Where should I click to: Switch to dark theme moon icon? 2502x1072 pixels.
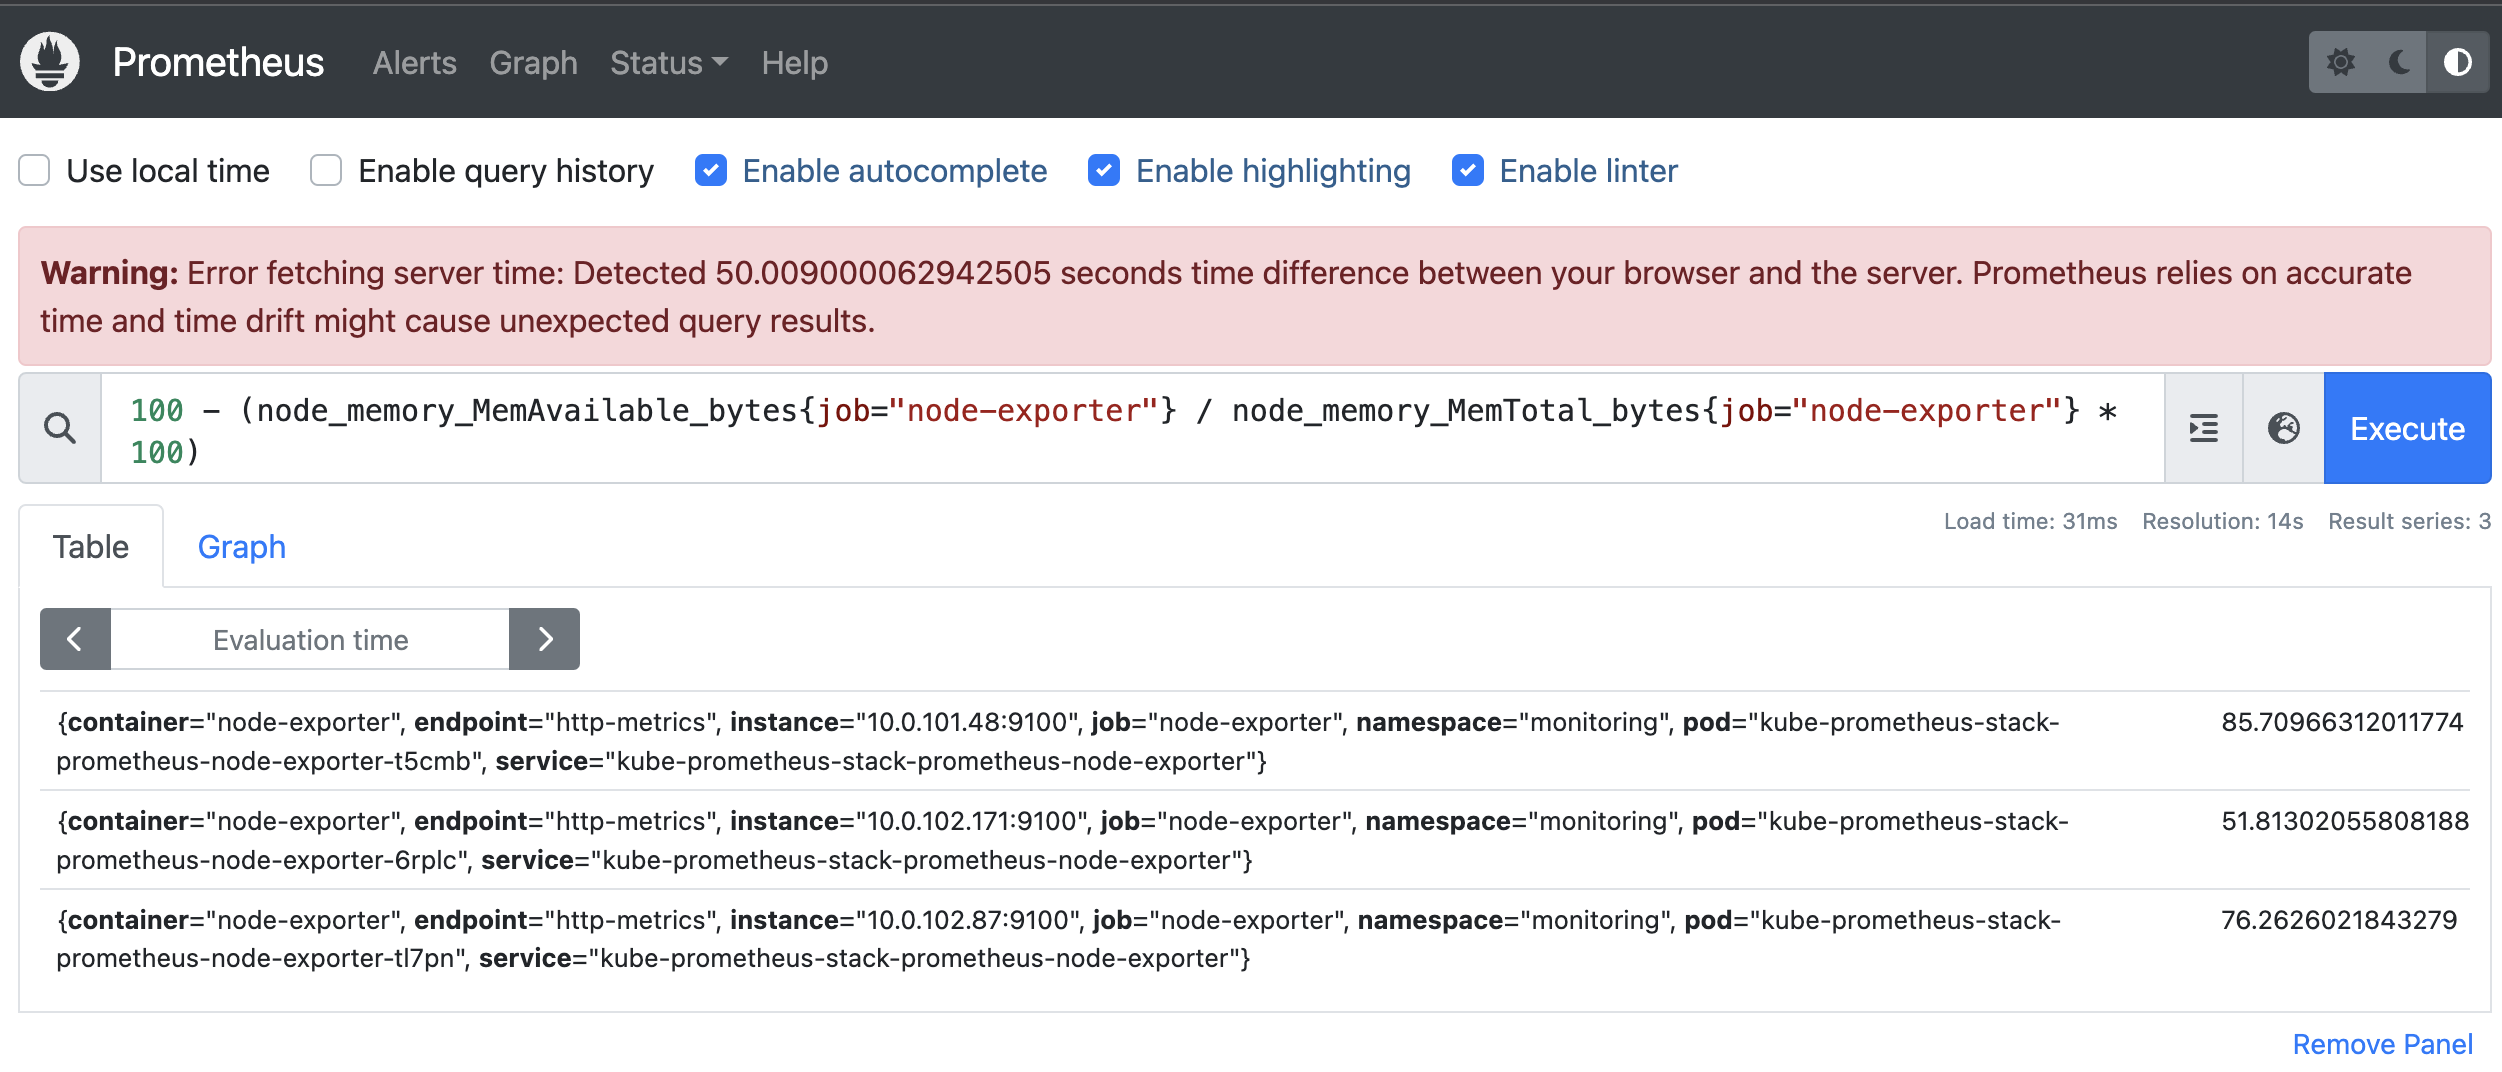coord(2398,62)
